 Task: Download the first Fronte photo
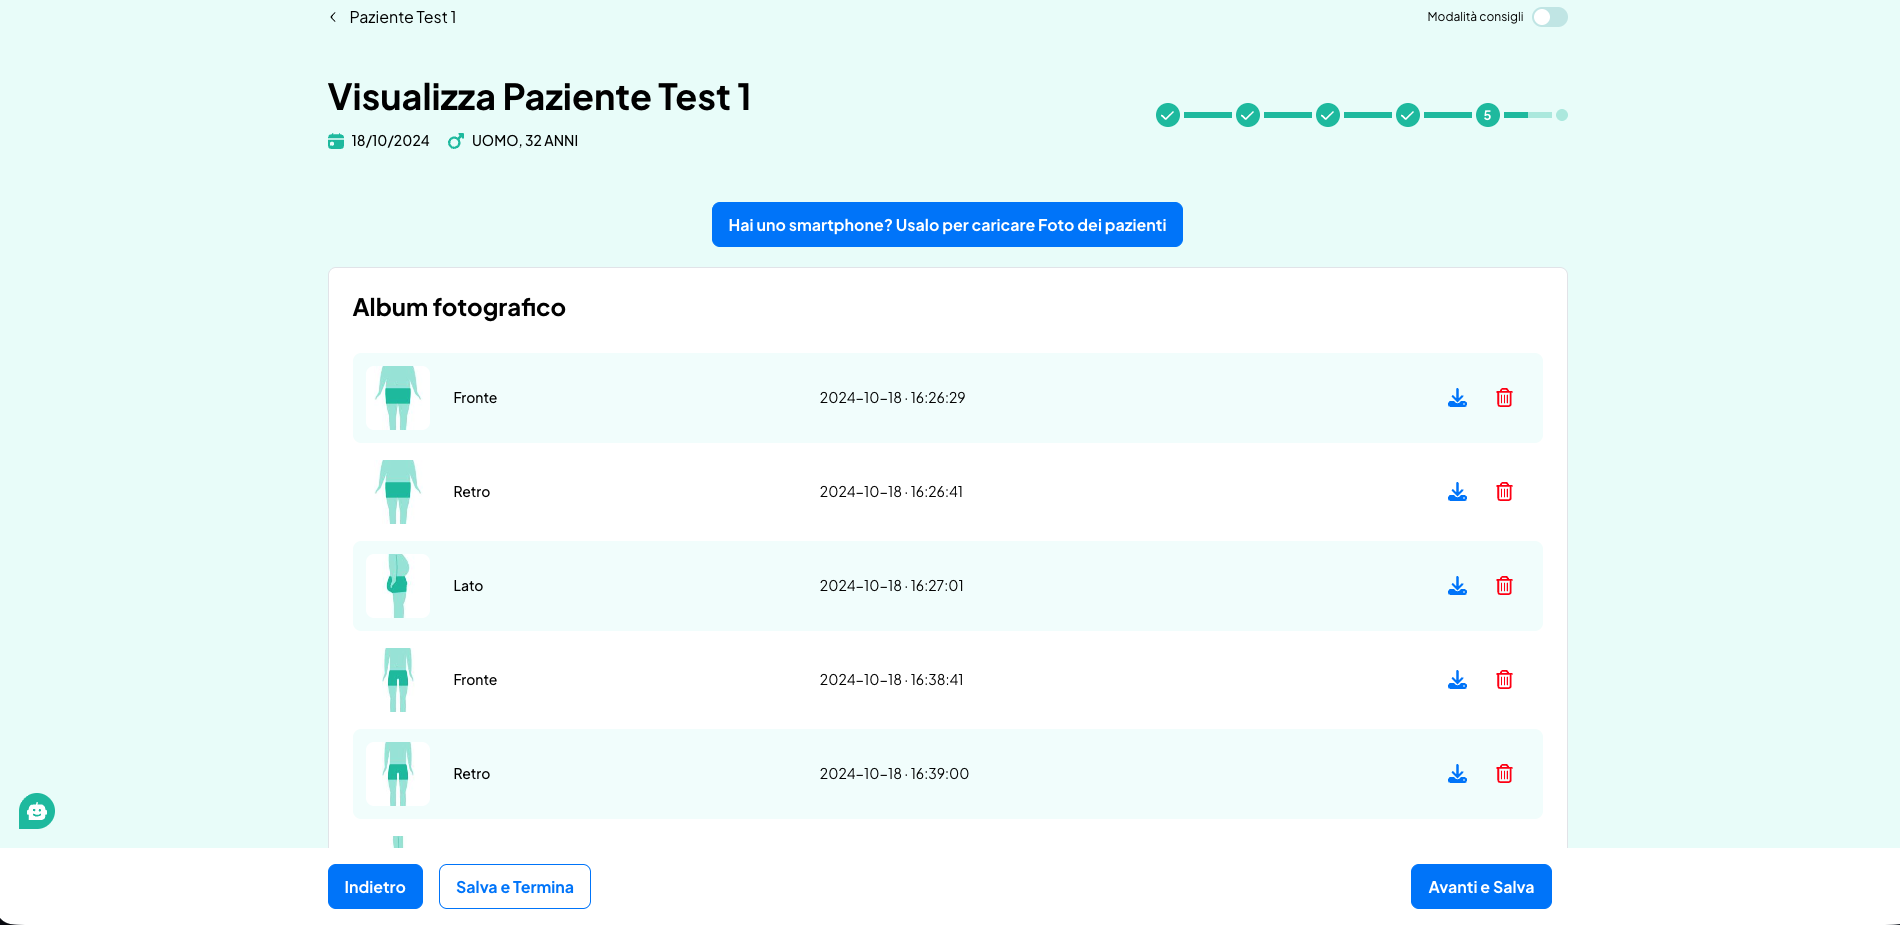click(1457, 398)
